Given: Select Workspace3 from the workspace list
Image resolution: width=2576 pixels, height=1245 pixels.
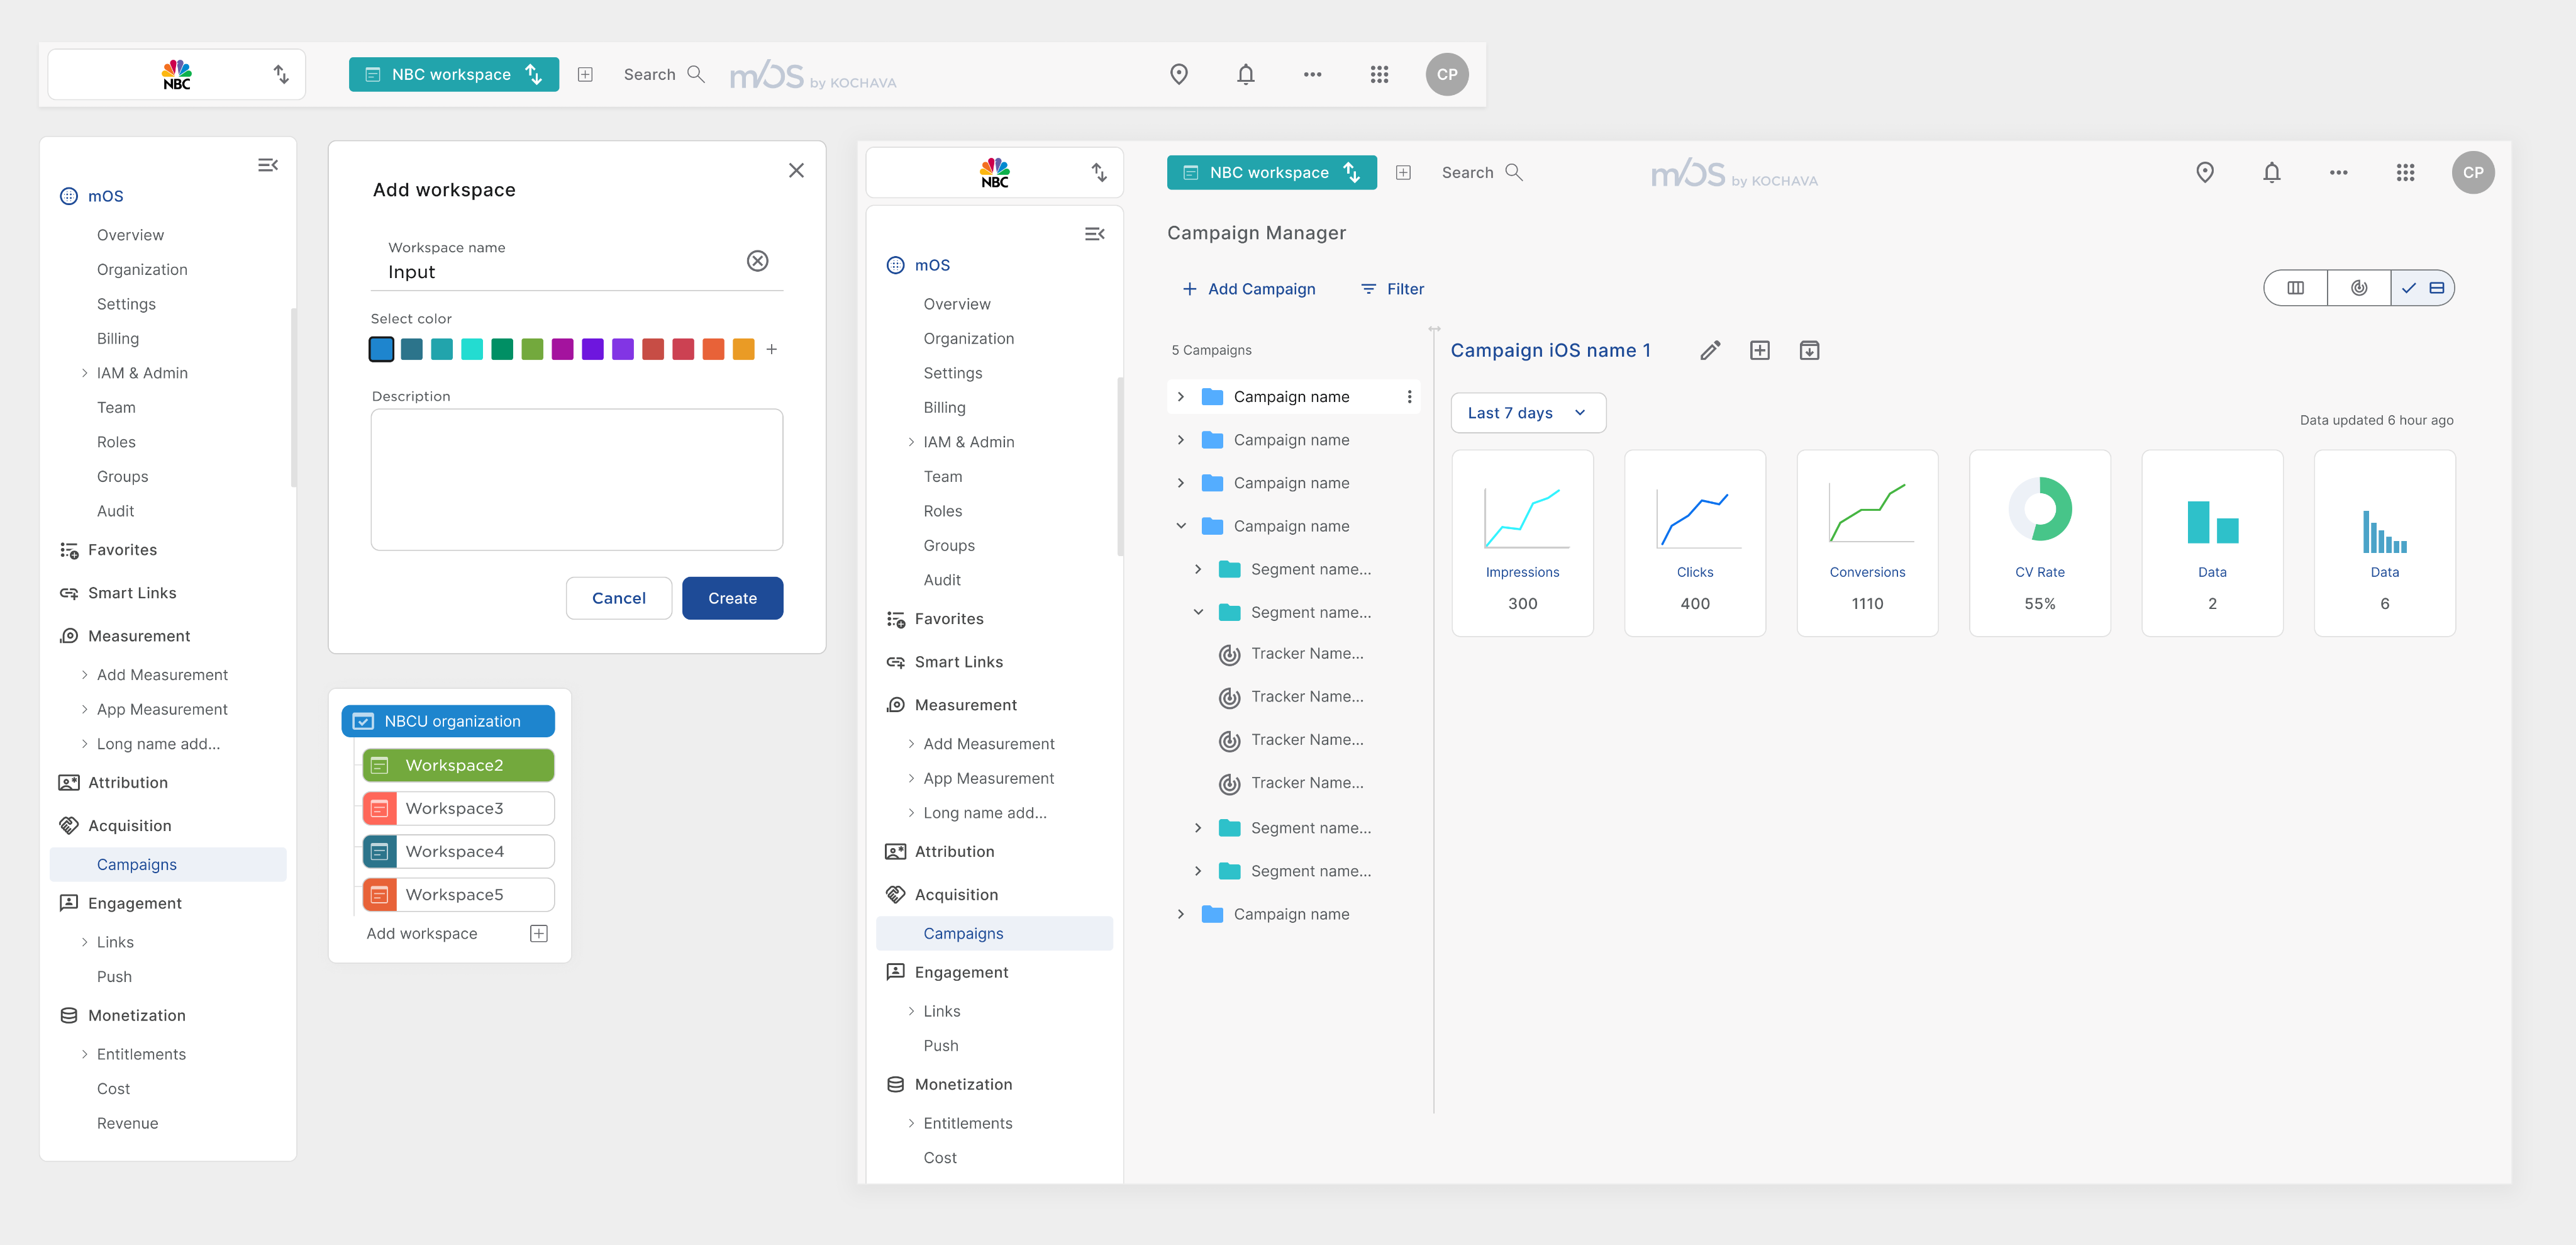Looking at the screenshot, I should coord(458,808).
